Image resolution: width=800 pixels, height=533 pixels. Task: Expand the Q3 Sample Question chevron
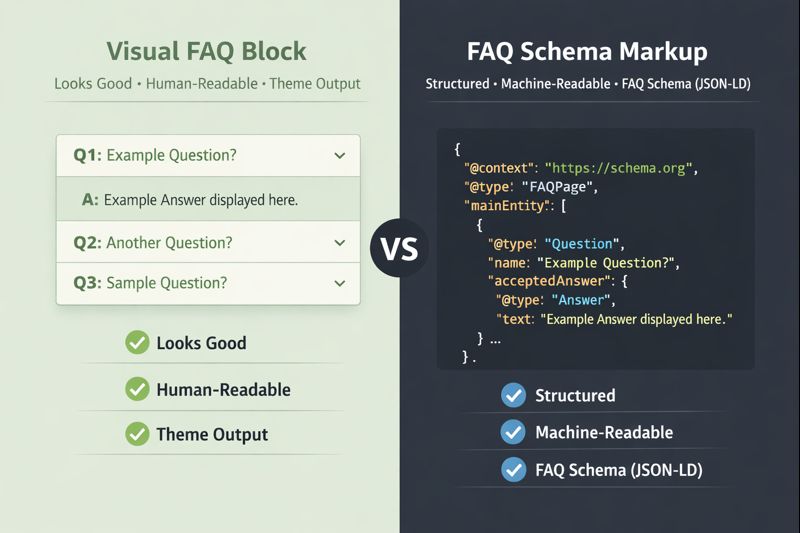tap(340, 284)
